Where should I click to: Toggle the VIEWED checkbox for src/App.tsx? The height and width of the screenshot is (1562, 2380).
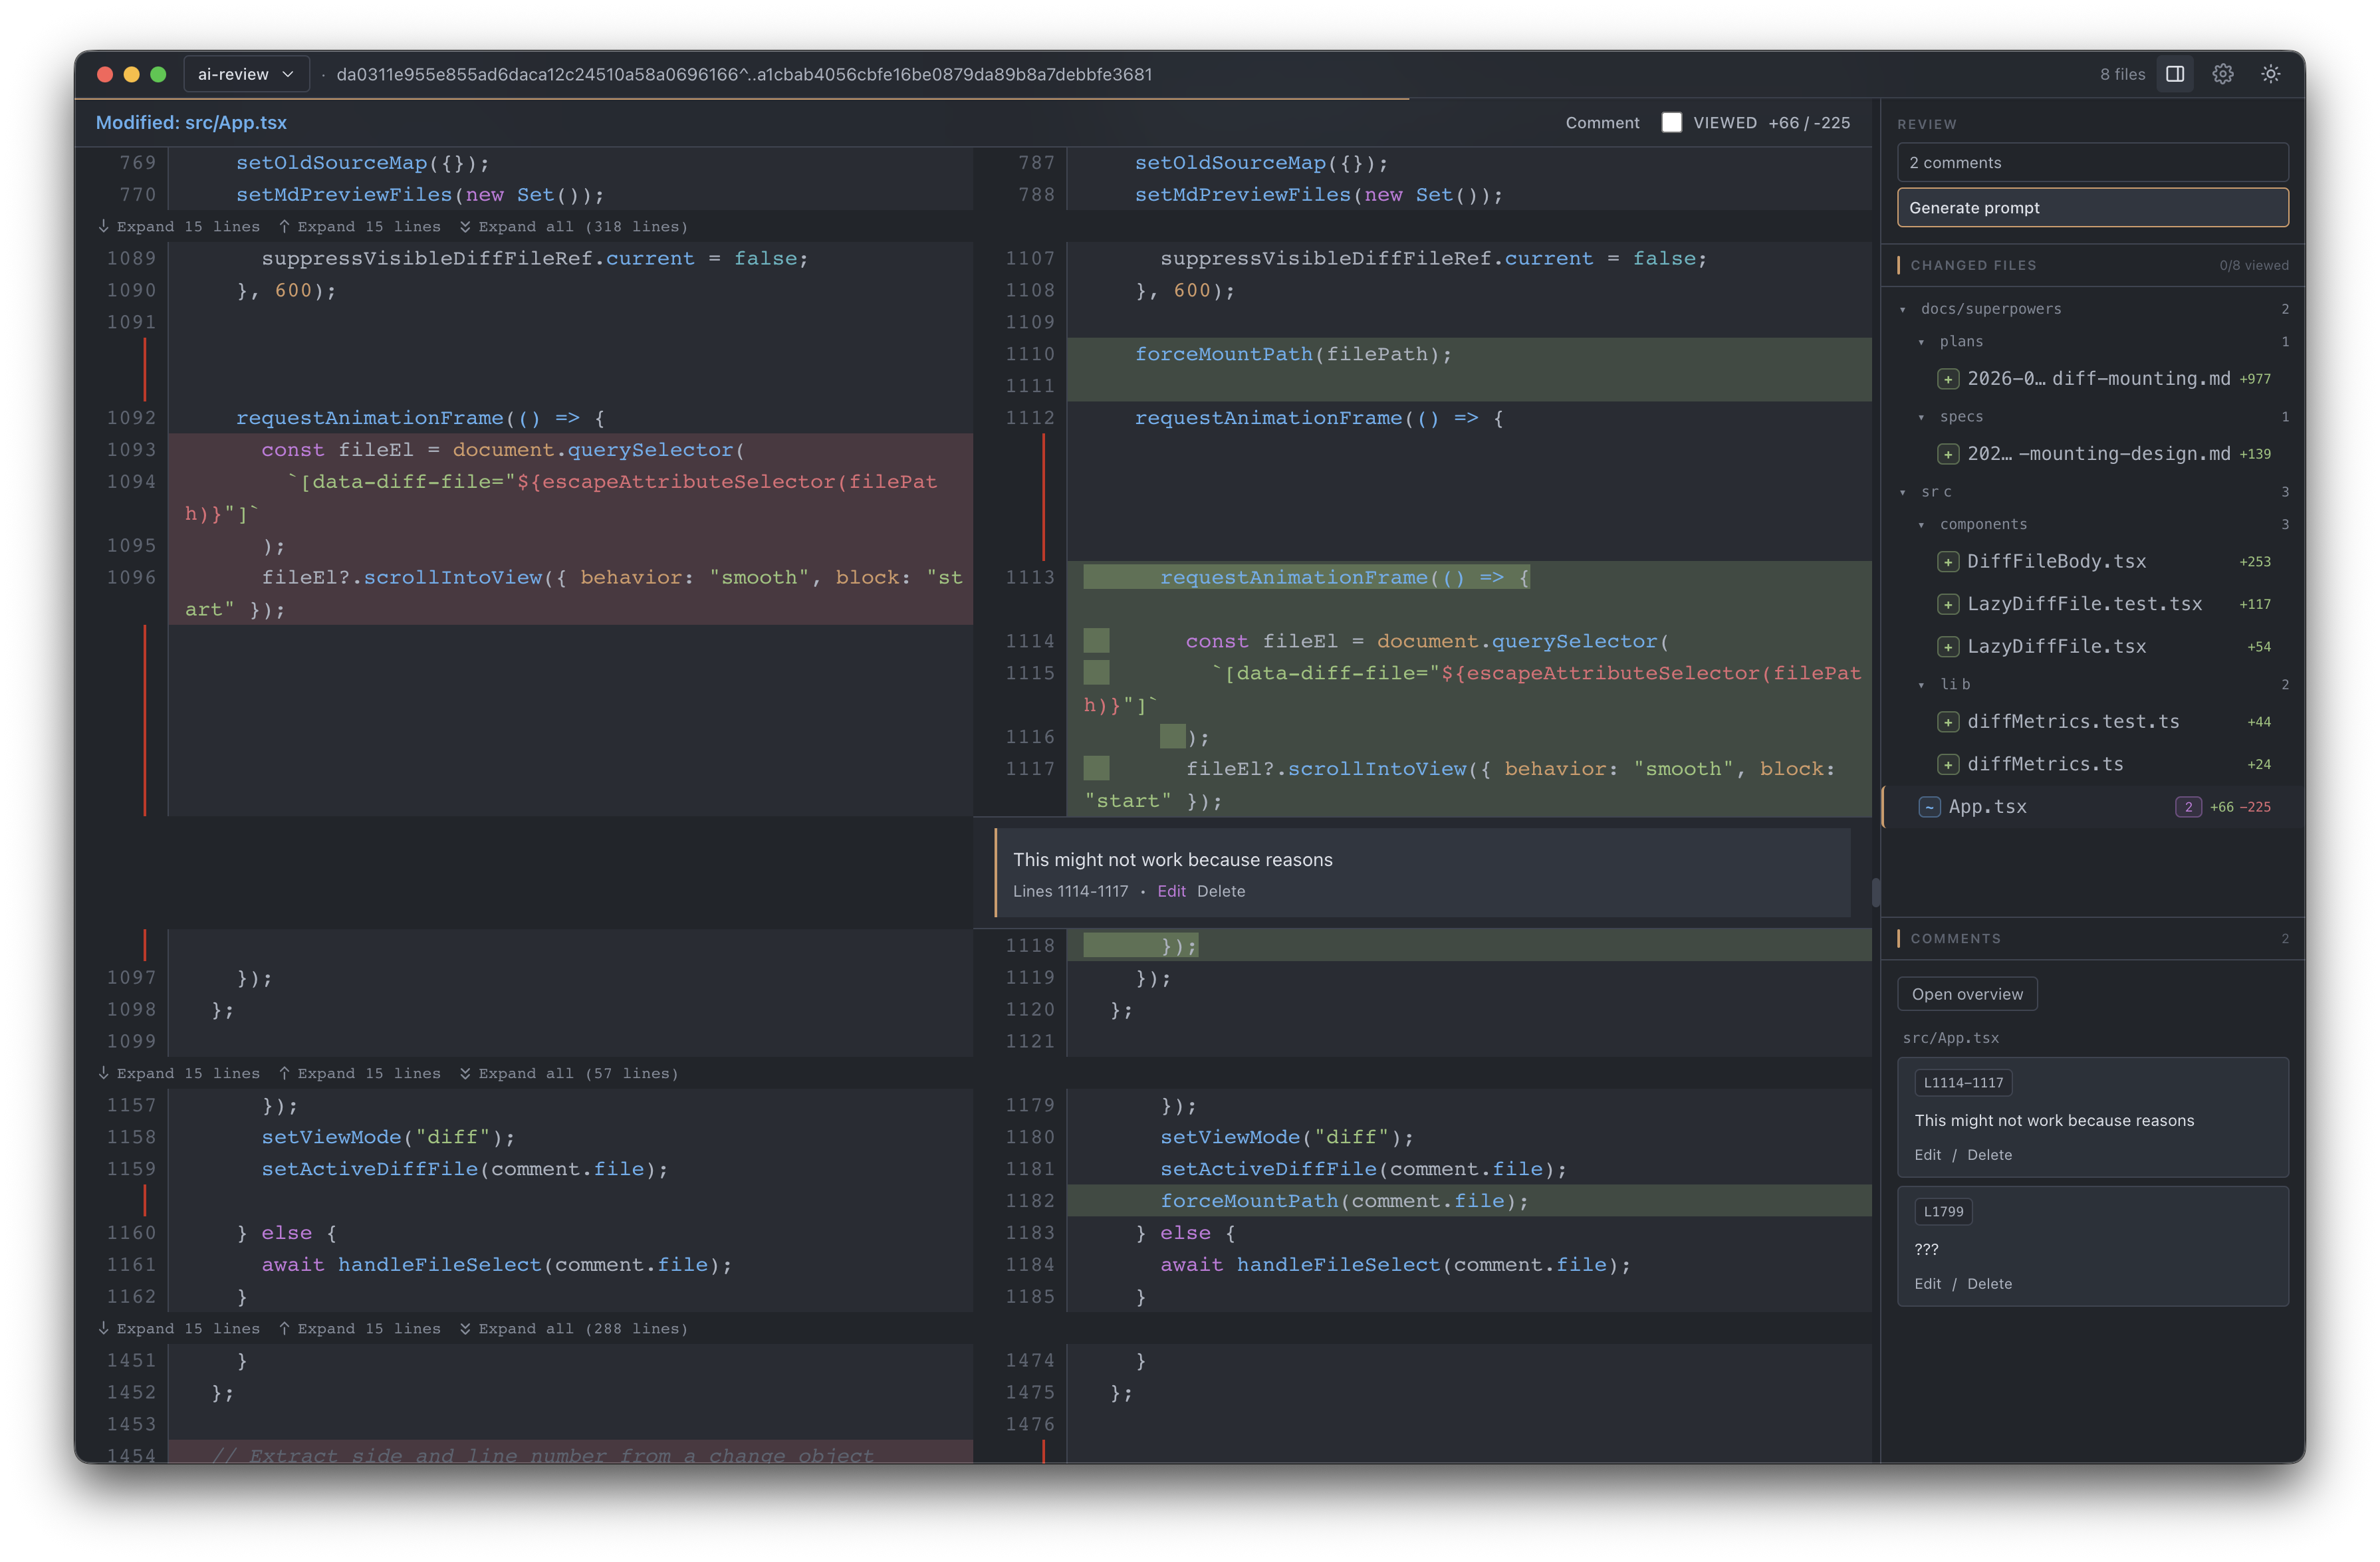1671,123
